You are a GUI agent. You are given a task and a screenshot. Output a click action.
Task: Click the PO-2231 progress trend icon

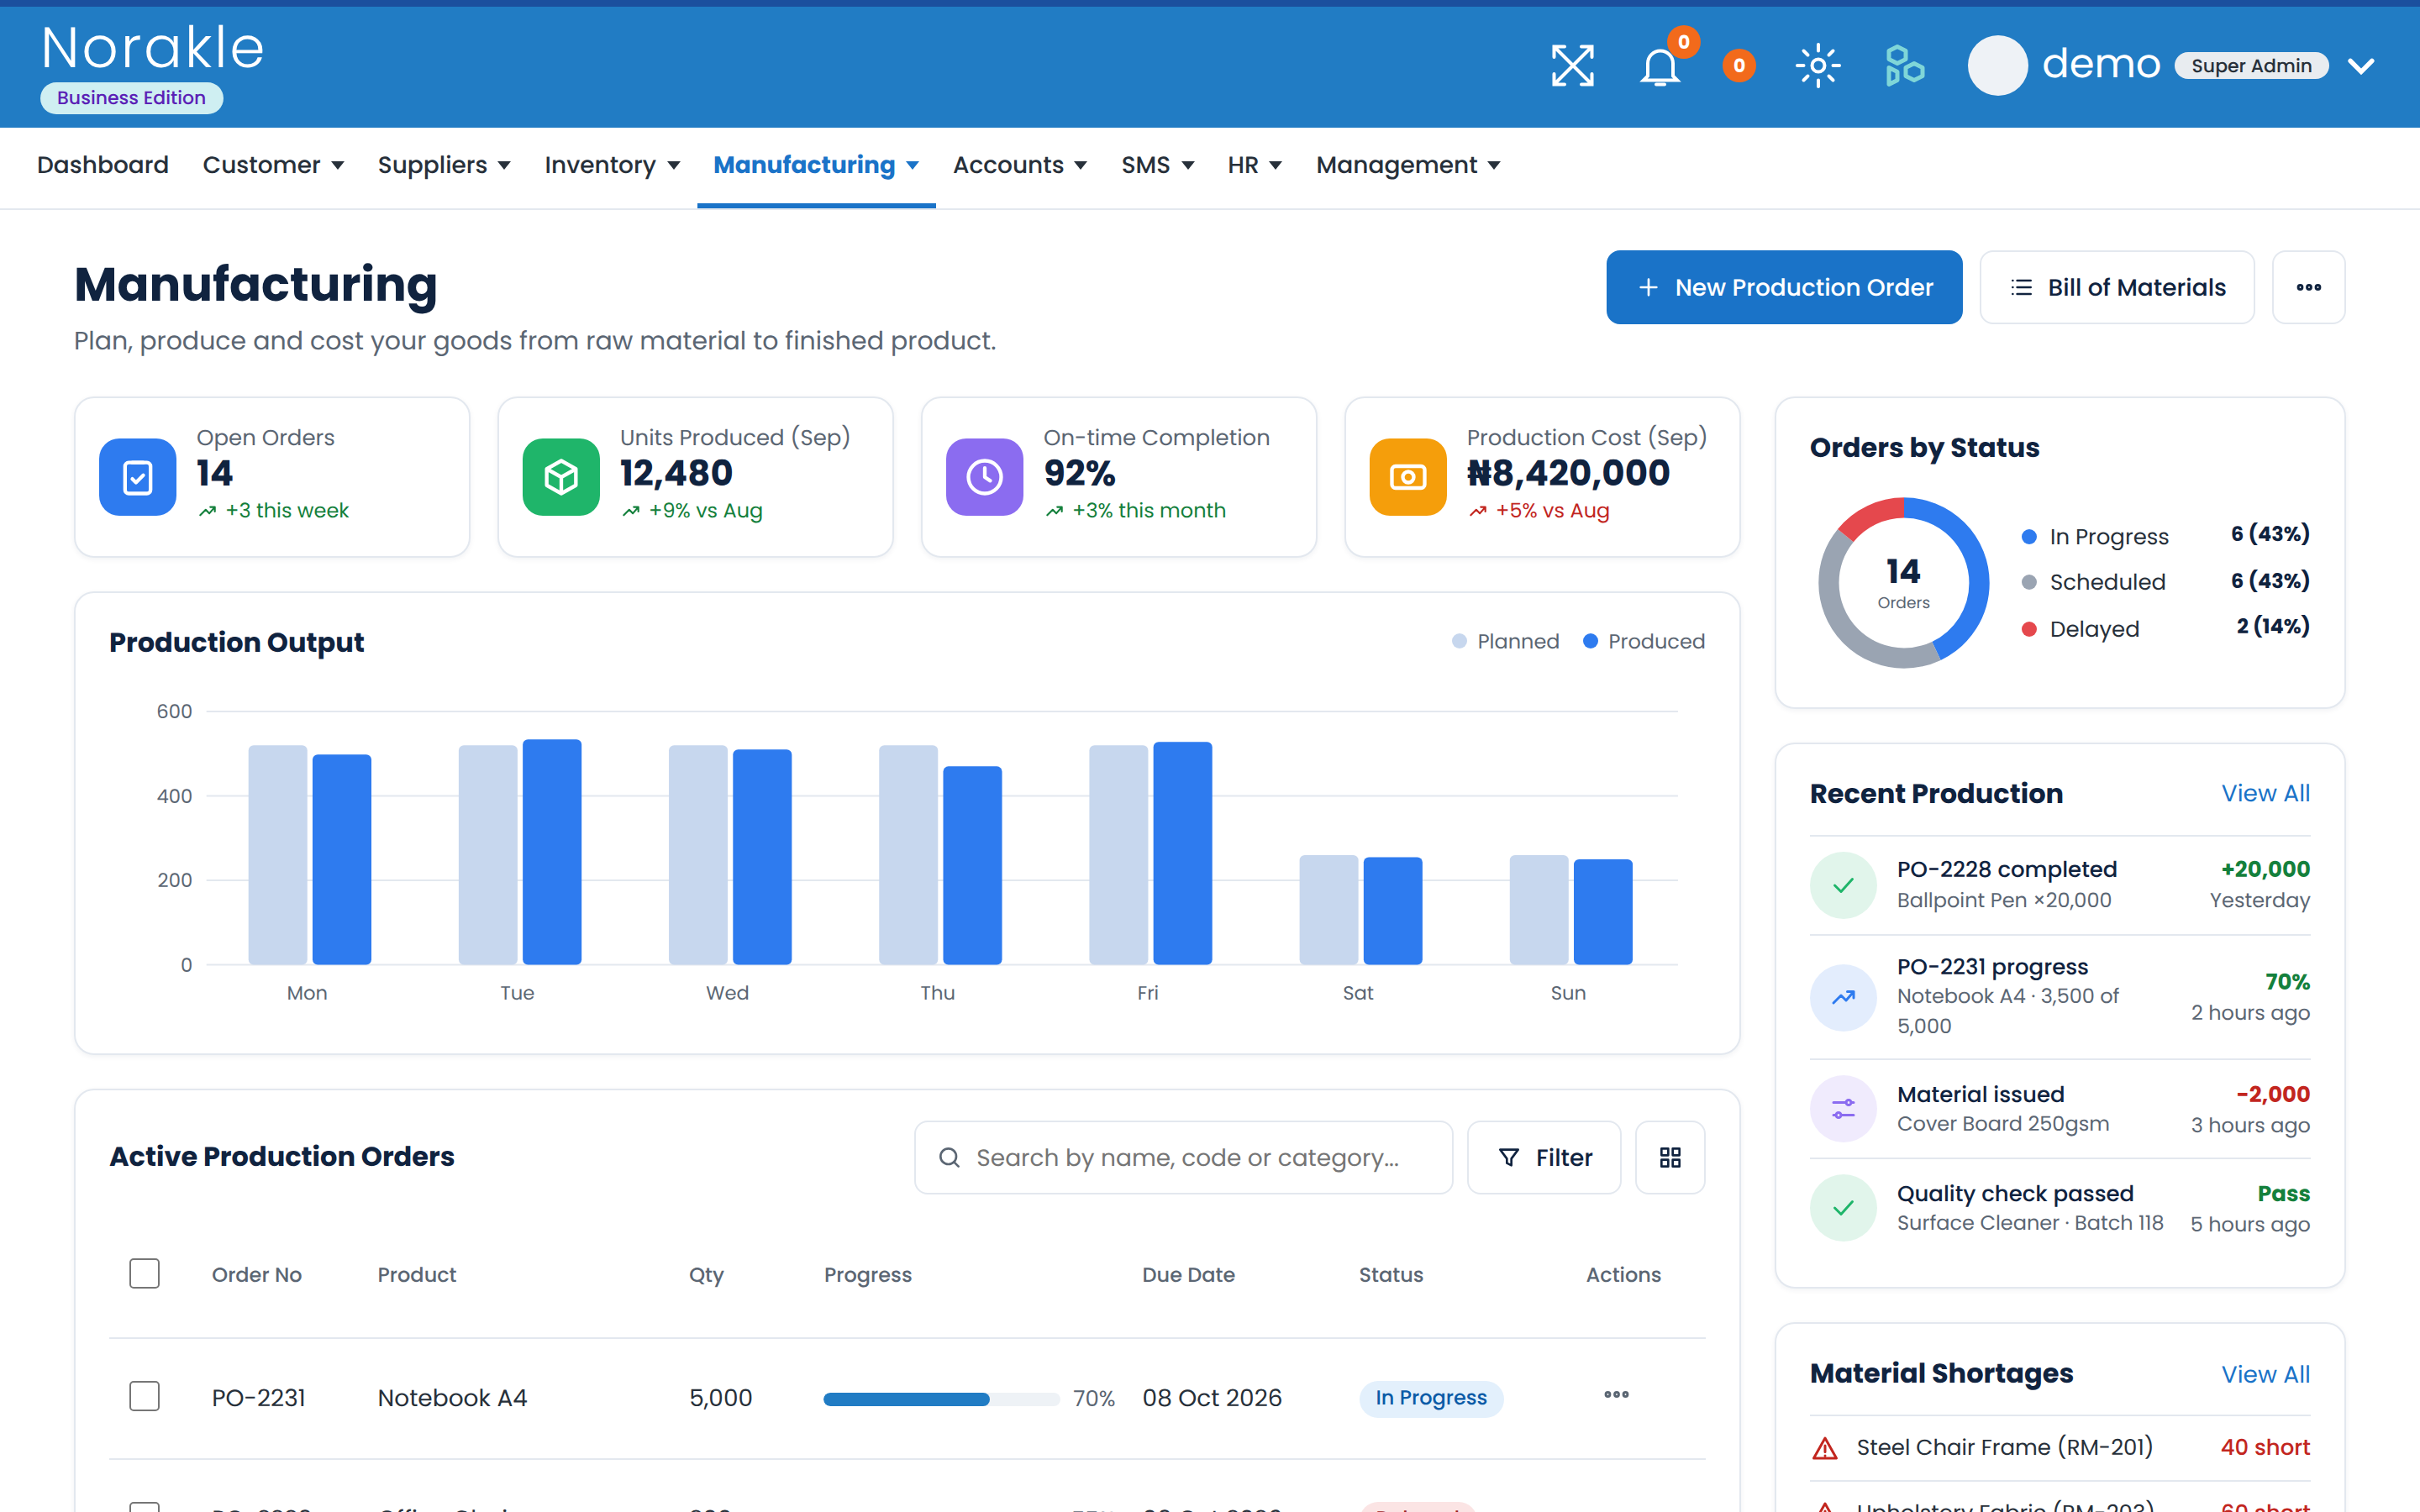pyautogui.click(x=1843, y=997)
